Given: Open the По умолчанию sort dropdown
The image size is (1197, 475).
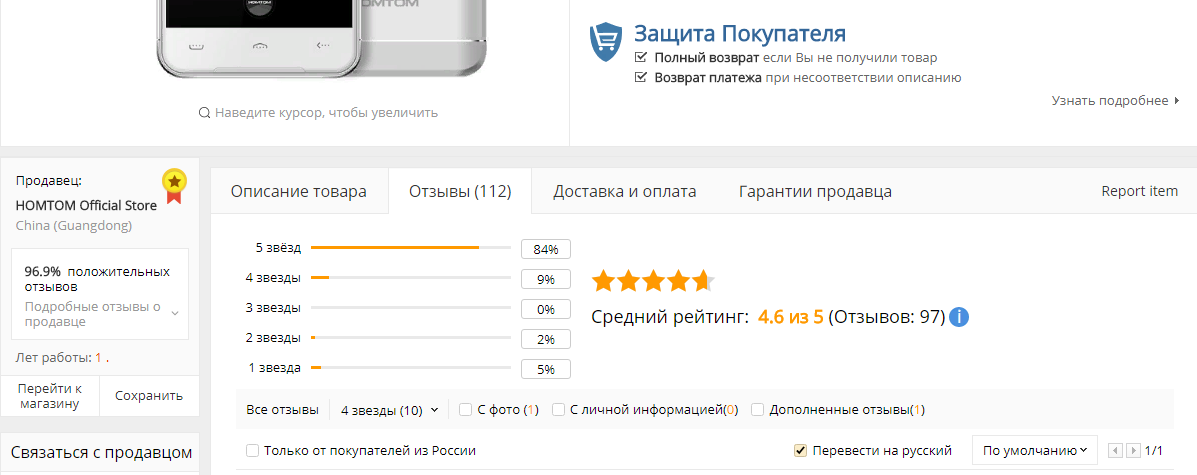Looking at the screenshot, I should coord(1034,450).
